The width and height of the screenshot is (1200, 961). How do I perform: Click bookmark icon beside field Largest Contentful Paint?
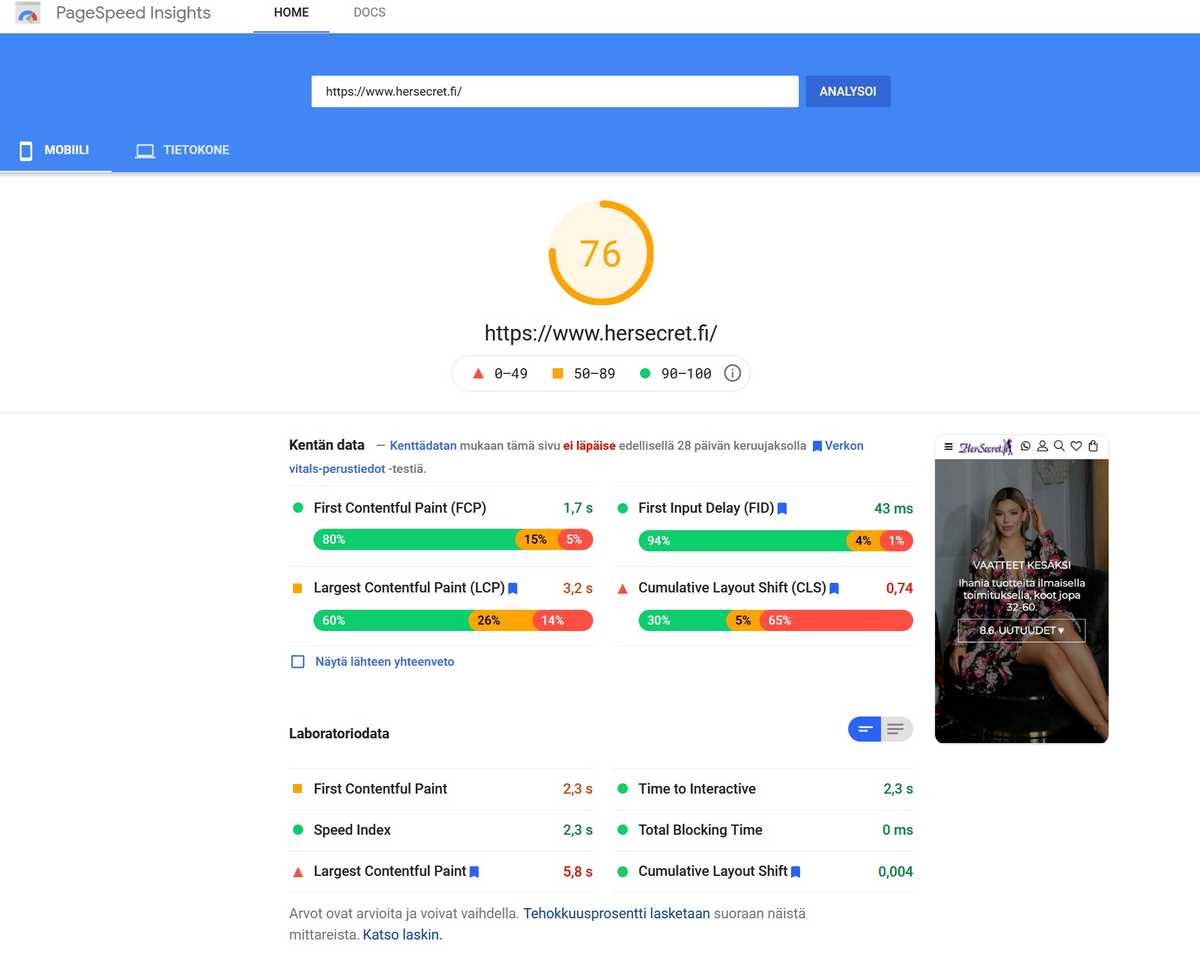click(513, 589)
